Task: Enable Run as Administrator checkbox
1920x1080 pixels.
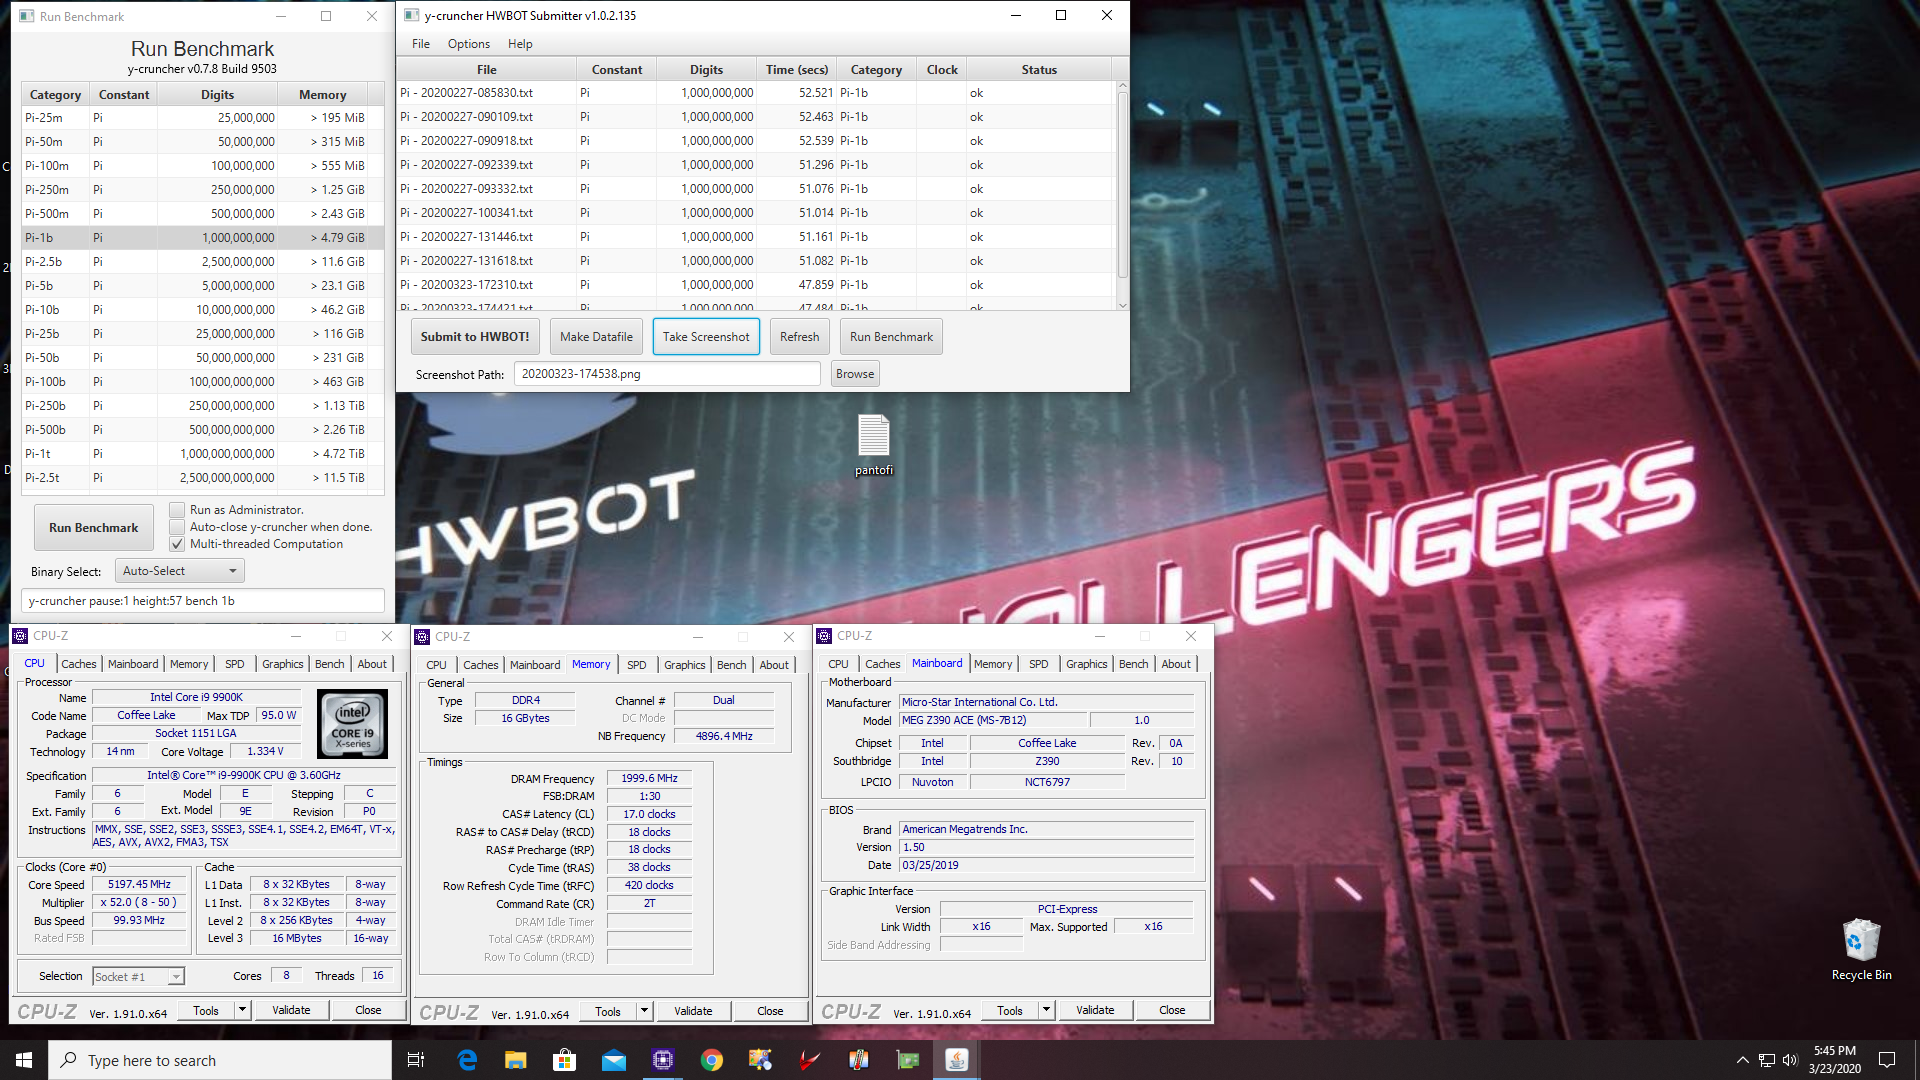Action: click(177, 510)
